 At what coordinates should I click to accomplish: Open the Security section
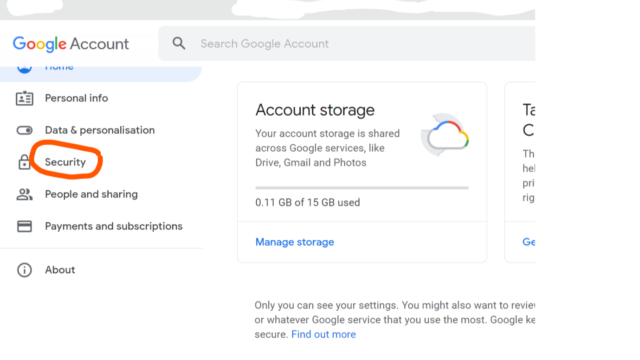click(65, 162)
